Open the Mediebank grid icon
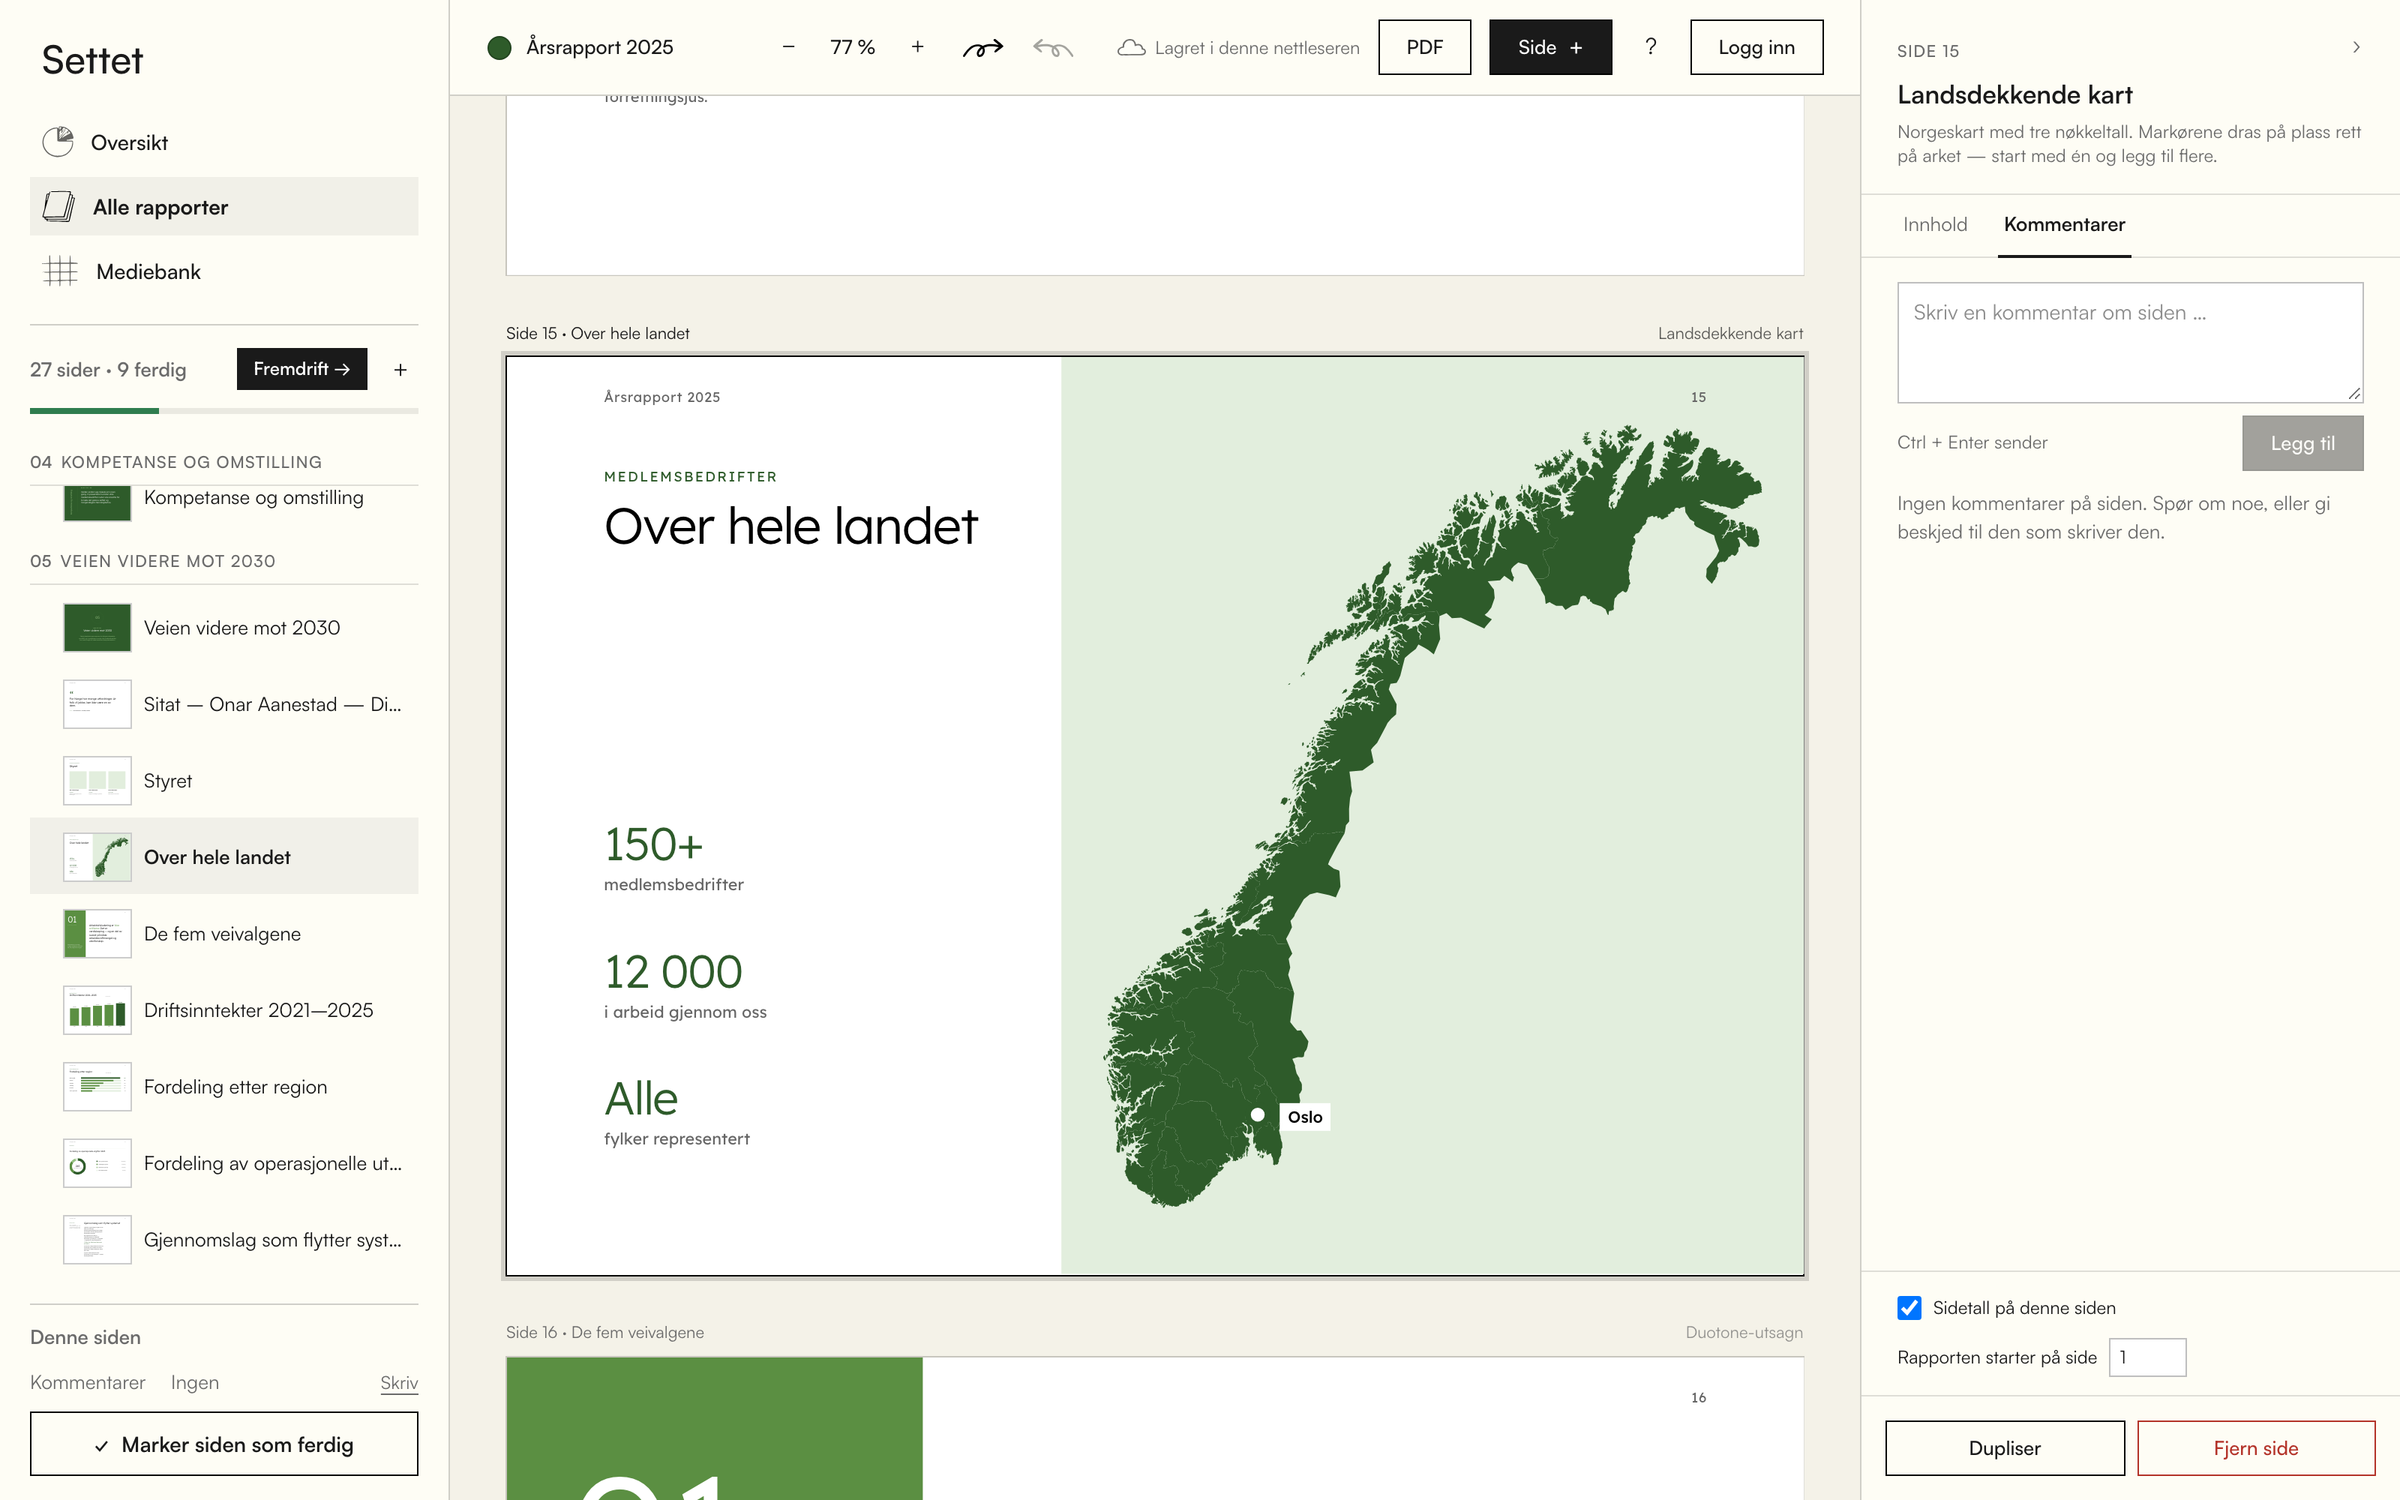The width and height of the screenshot is (2400, 1500). coord(61,271)
